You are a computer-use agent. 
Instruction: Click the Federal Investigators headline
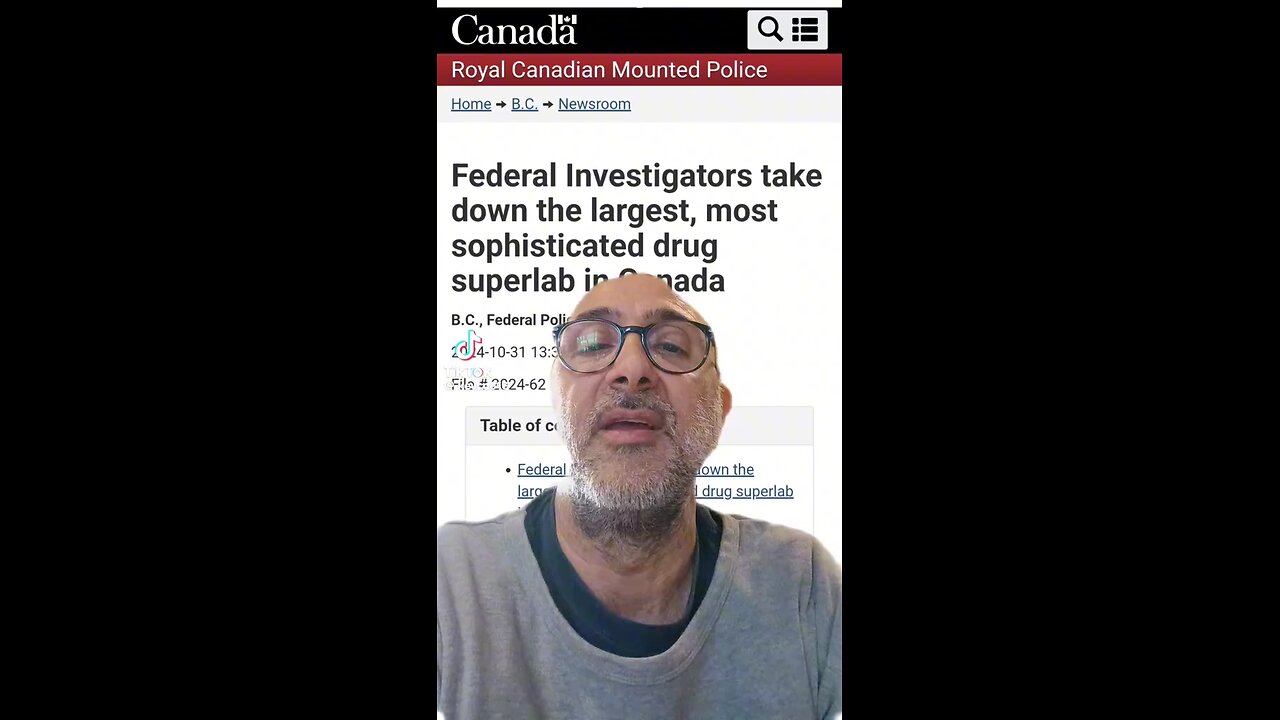tap(636, 228)
